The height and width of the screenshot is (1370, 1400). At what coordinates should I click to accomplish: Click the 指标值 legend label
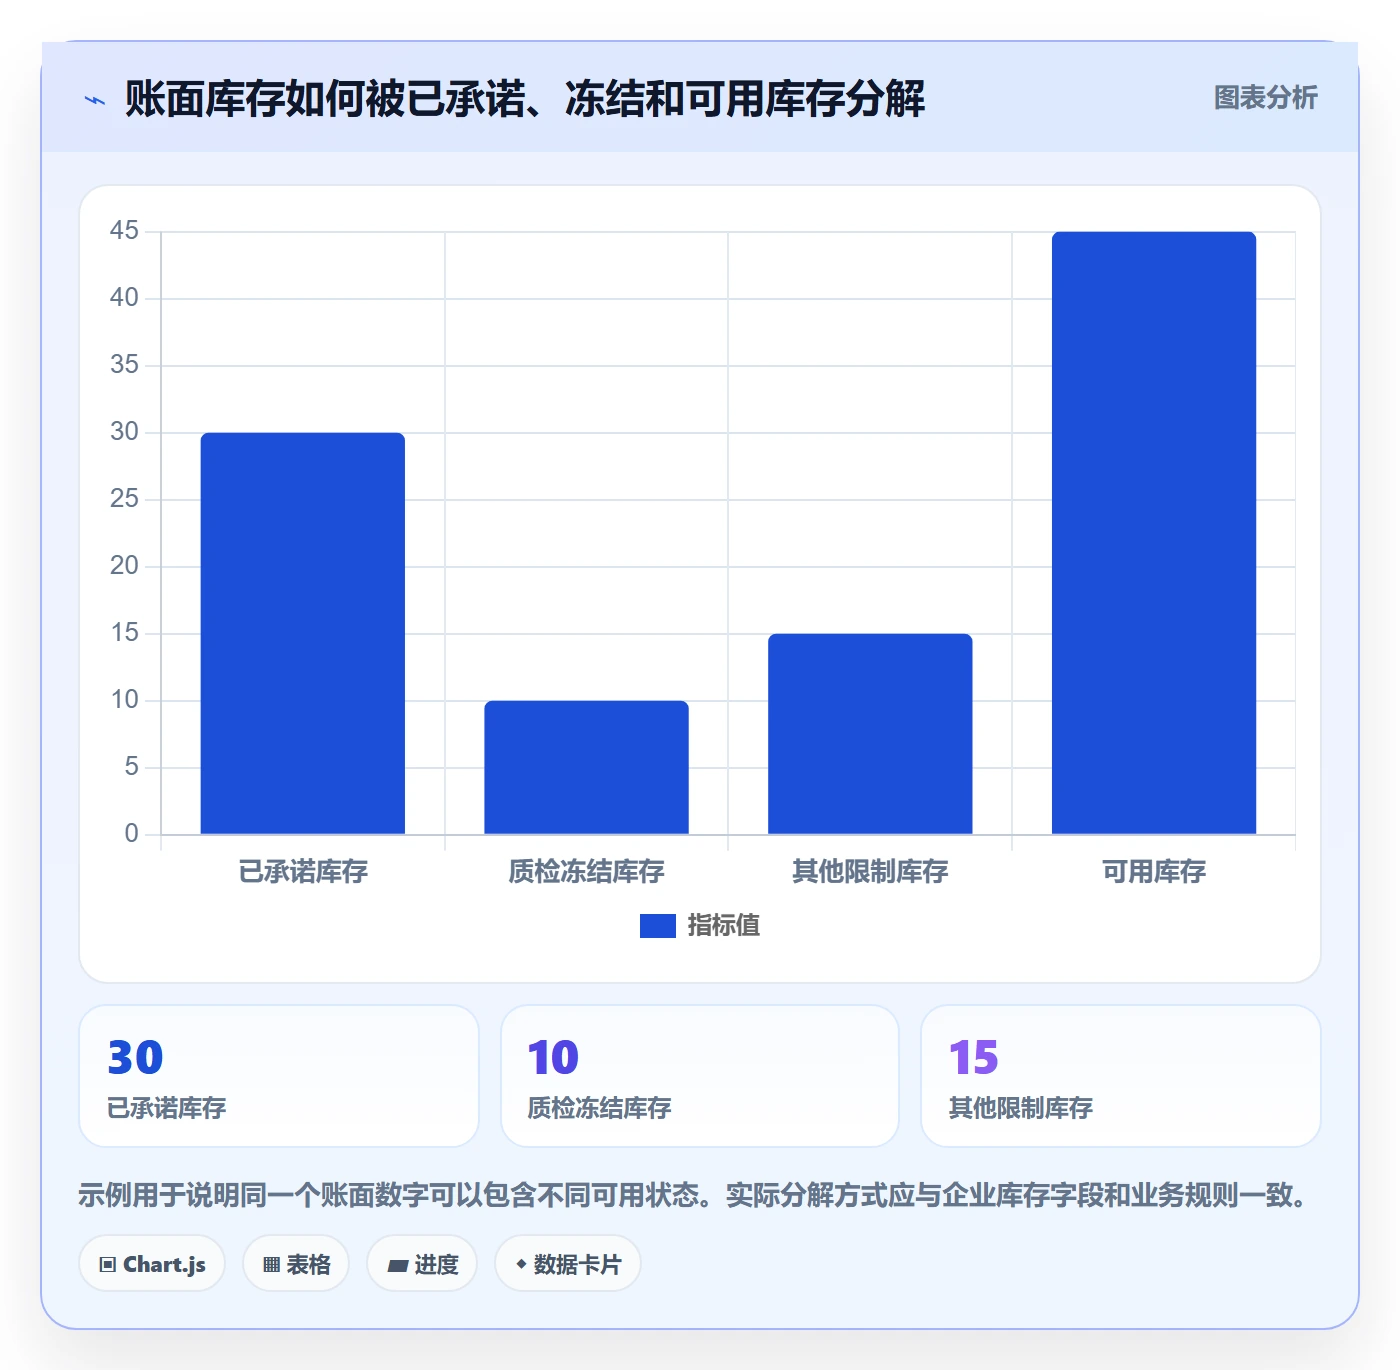724,926
